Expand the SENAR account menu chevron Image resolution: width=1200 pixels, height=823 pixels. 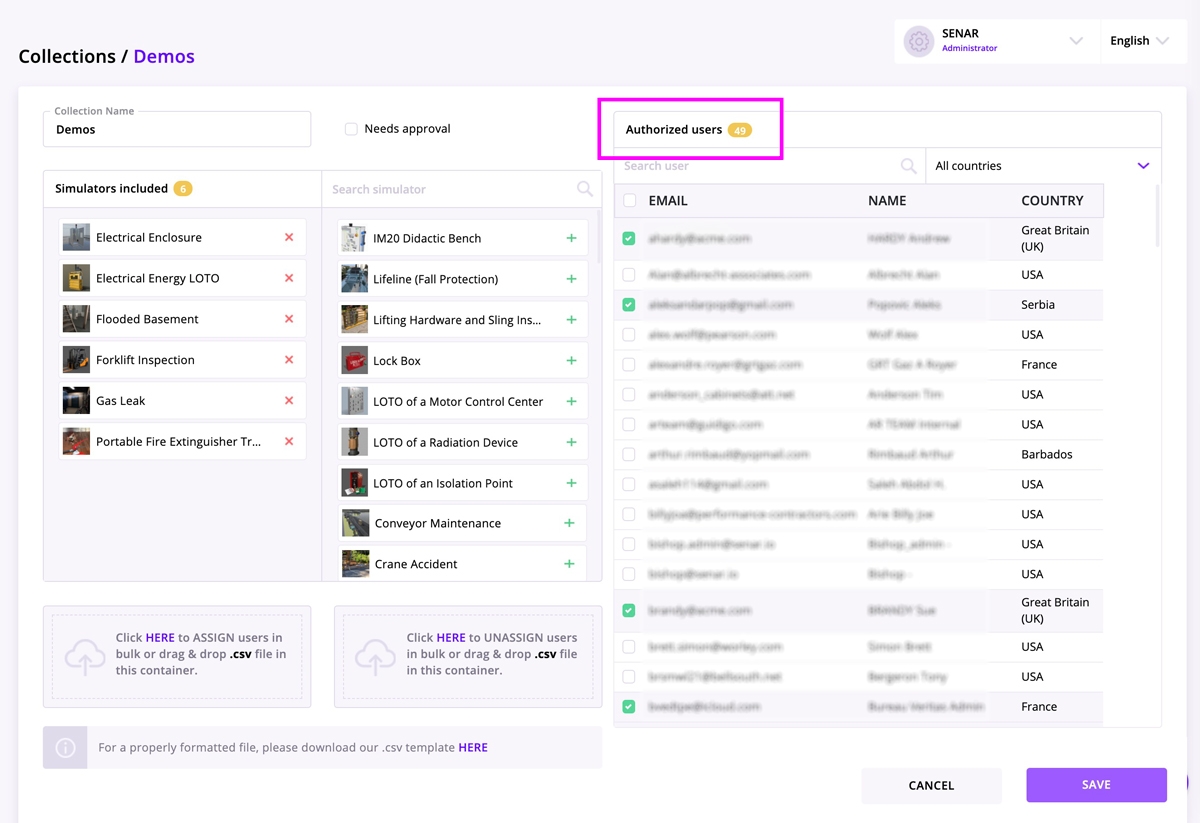(1076, 41)
